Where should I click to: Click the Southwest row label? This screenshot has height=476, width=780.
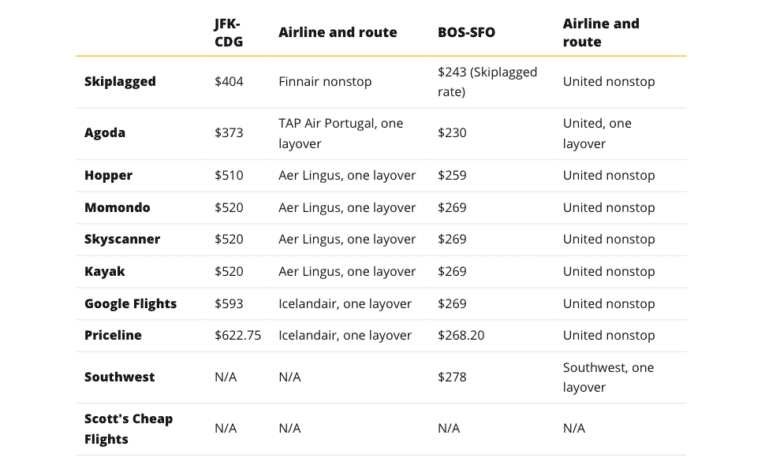pyautogui.click(x=120, y=378)
